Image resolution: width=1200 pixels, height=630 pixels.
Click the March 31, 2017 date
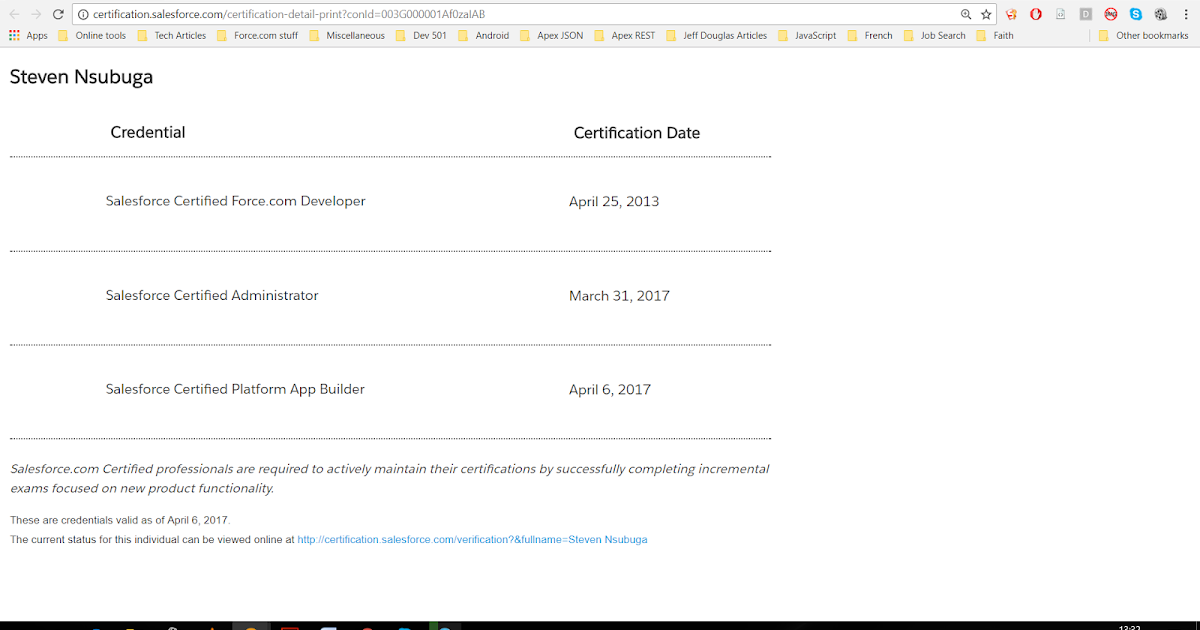coord(619,295)
